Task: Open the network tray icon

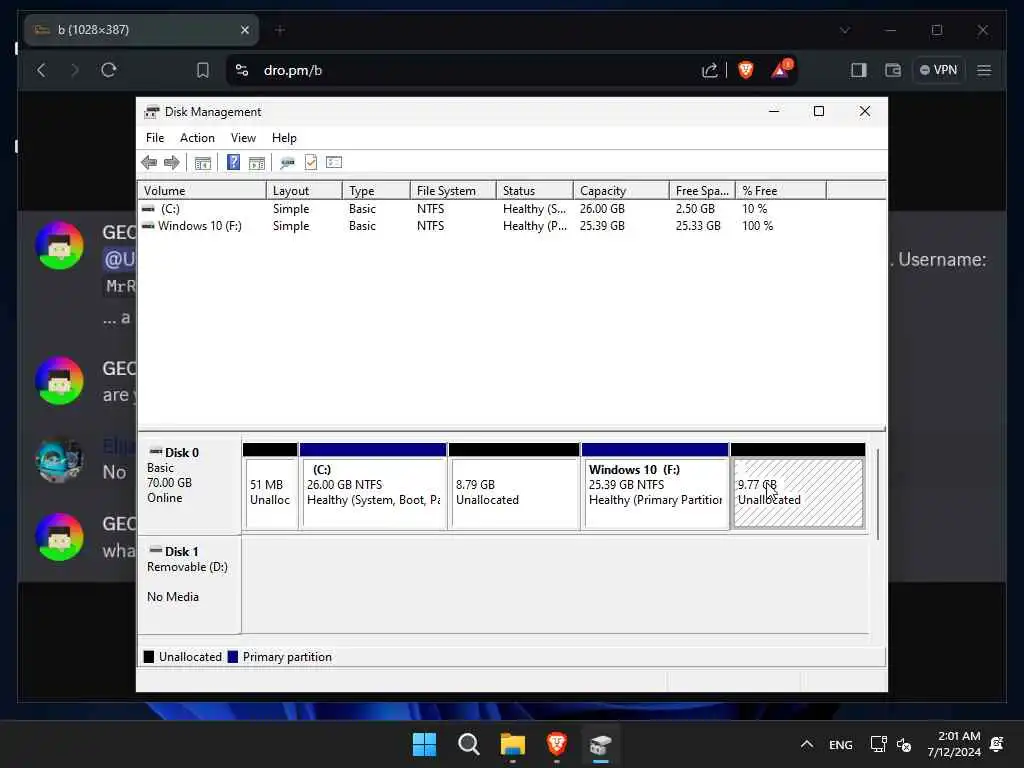Action: [878, 744]
